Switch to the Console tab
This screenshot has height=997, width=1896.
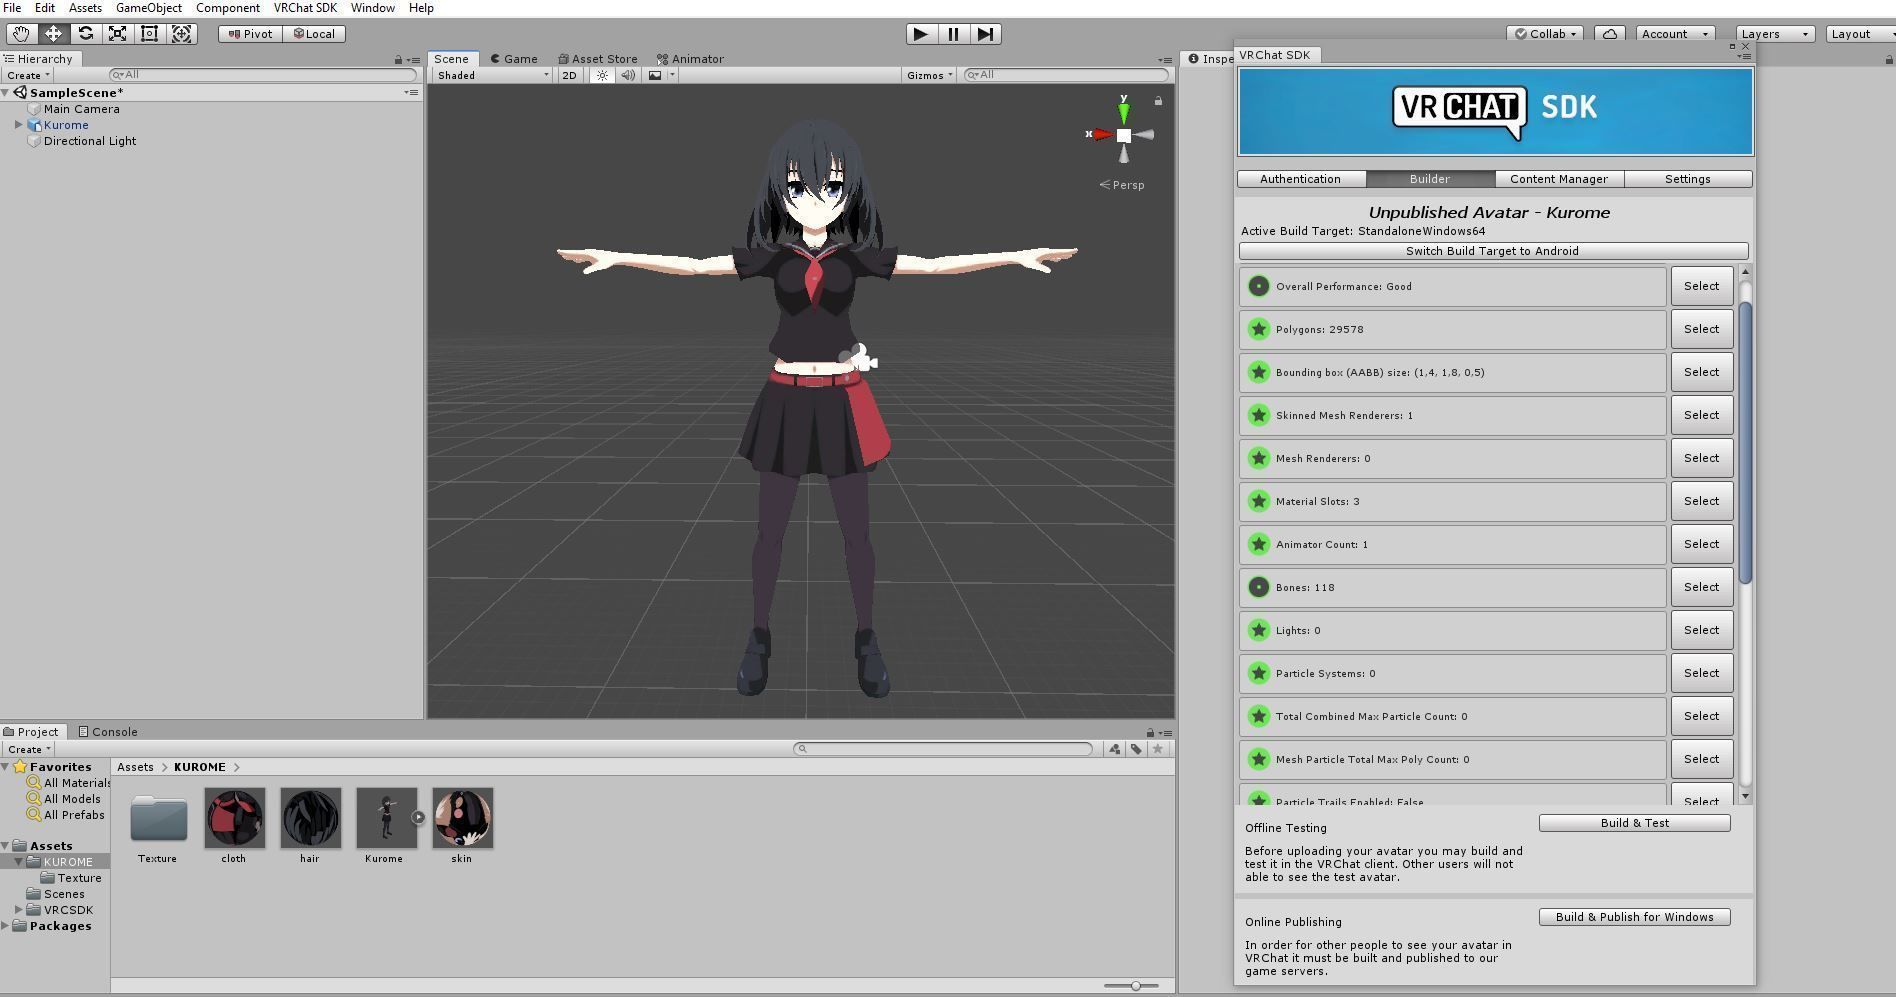108,732
